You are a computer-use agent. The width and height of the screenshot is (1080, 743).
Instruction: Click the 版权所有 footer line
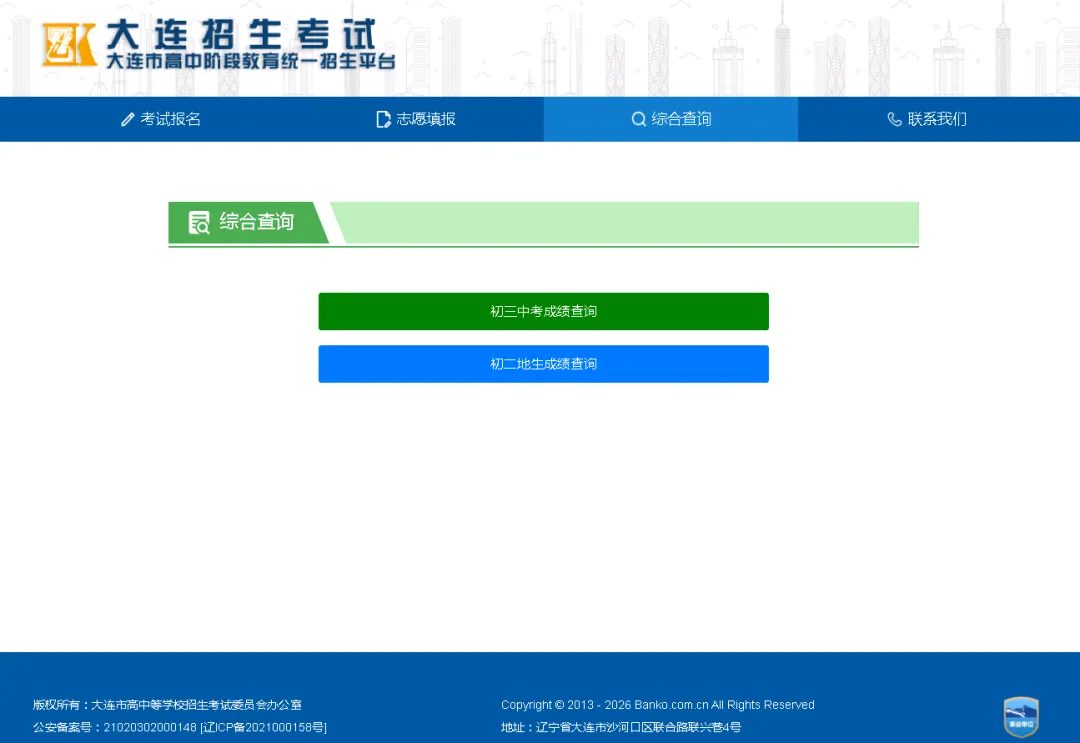tap(167, 704)
